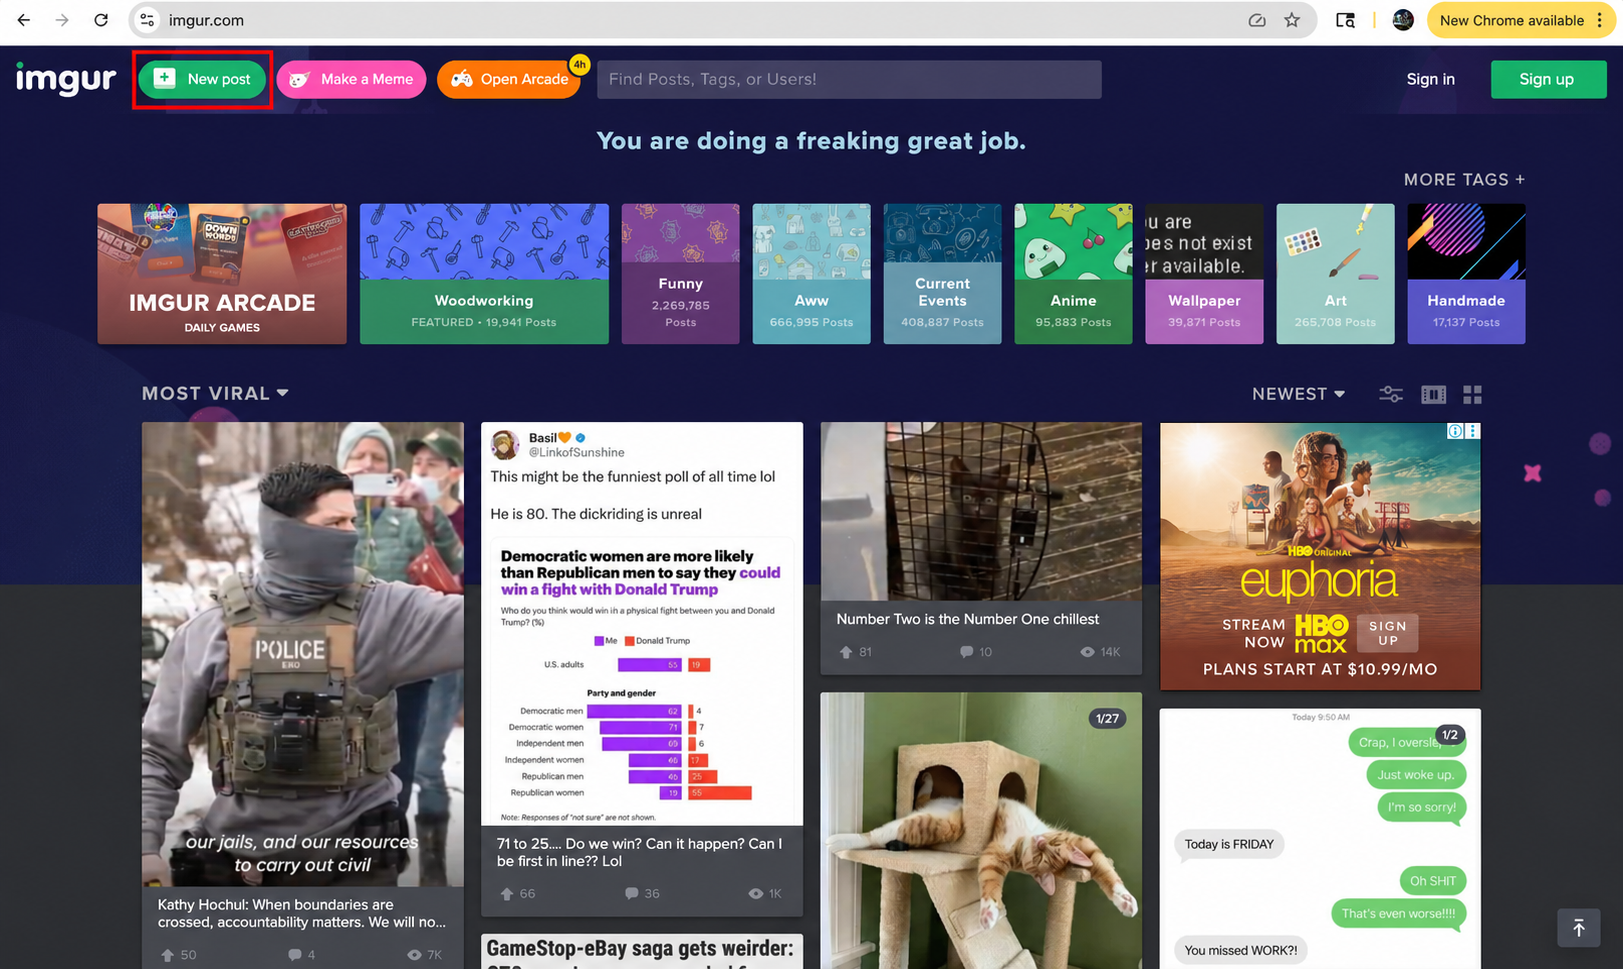This screenshot has height=969, width=1623.
Task: Expand the MOST VIRAL dropdown
Action: pos(215,393)
